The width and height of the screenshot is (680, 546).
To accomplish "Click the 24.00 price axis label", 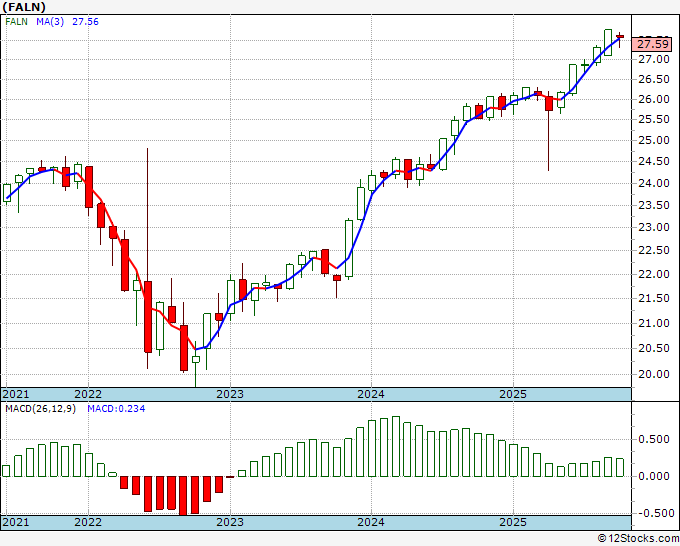I will click(654, 183).
